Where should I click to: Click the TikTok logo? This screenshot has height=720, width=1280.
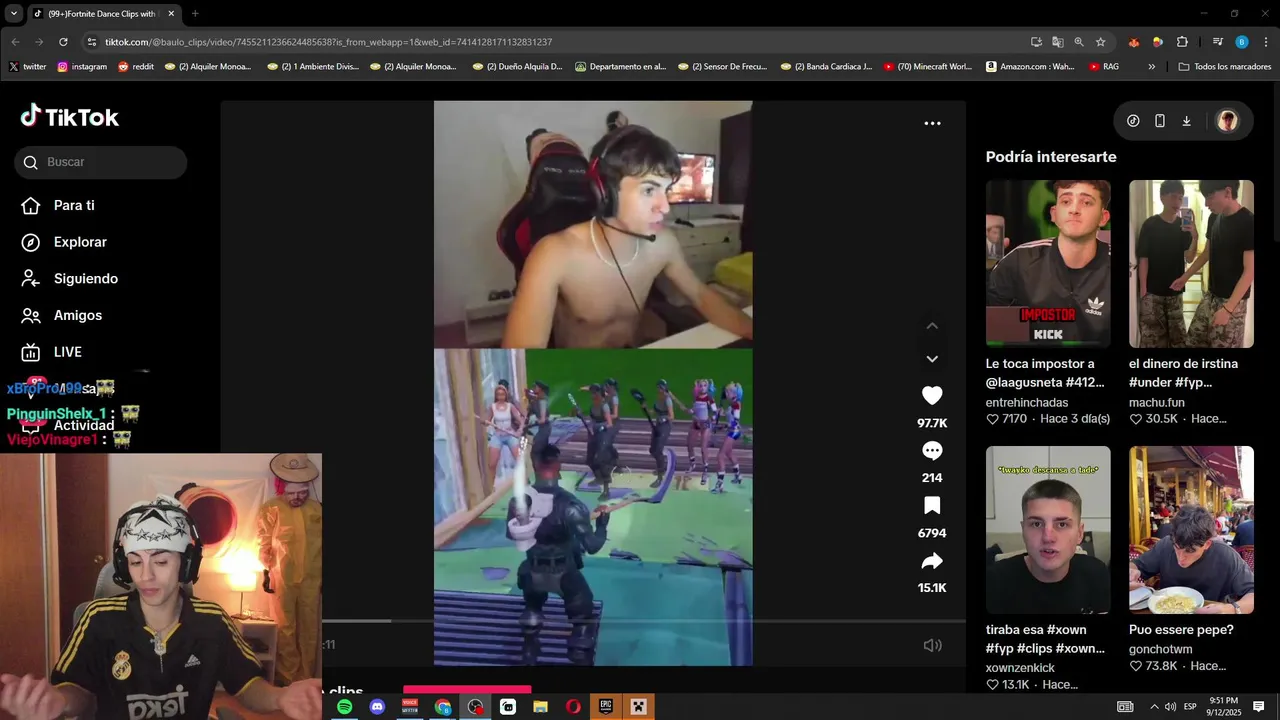(70, 116)
